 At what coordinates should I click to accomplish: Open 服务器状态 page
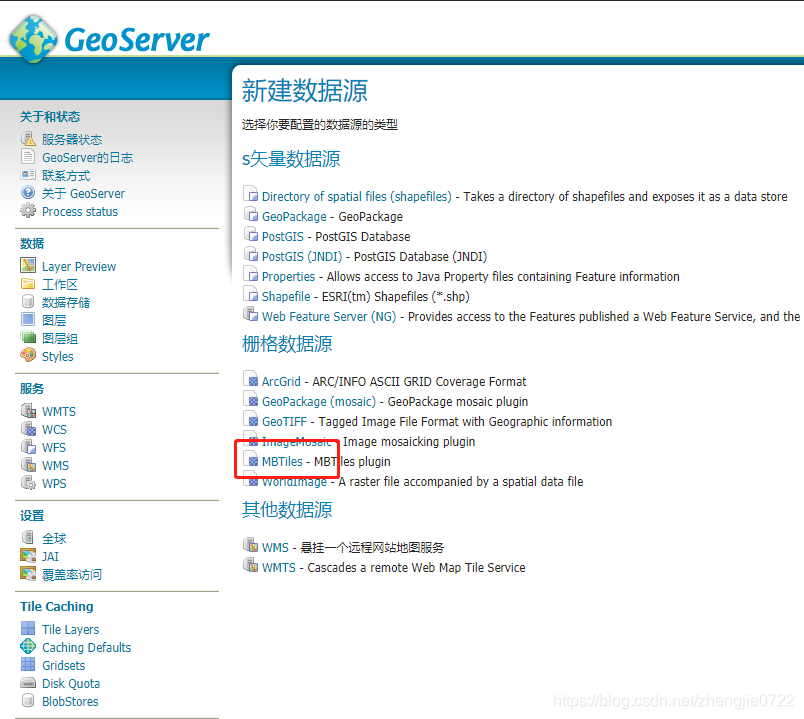tap(72, 139)
